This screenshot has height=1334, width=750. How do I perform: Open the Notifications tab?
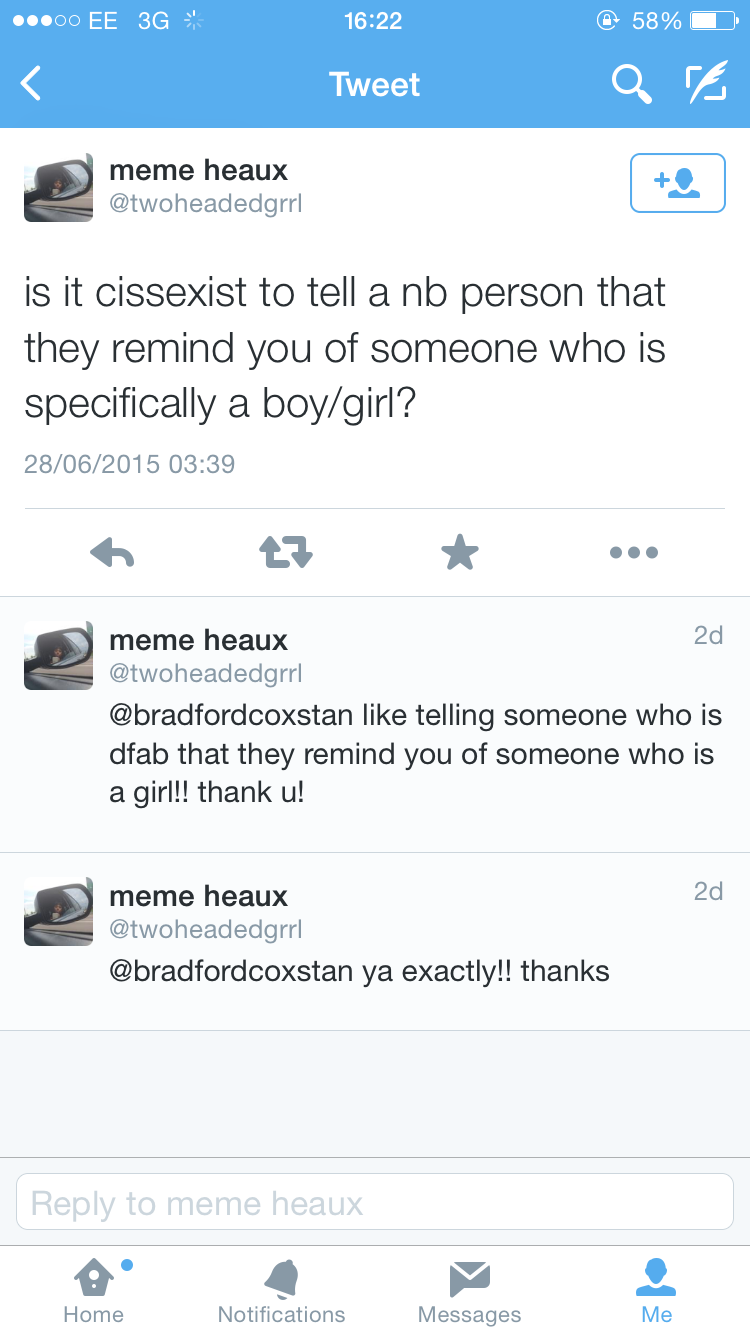[x=281, y=1292]
